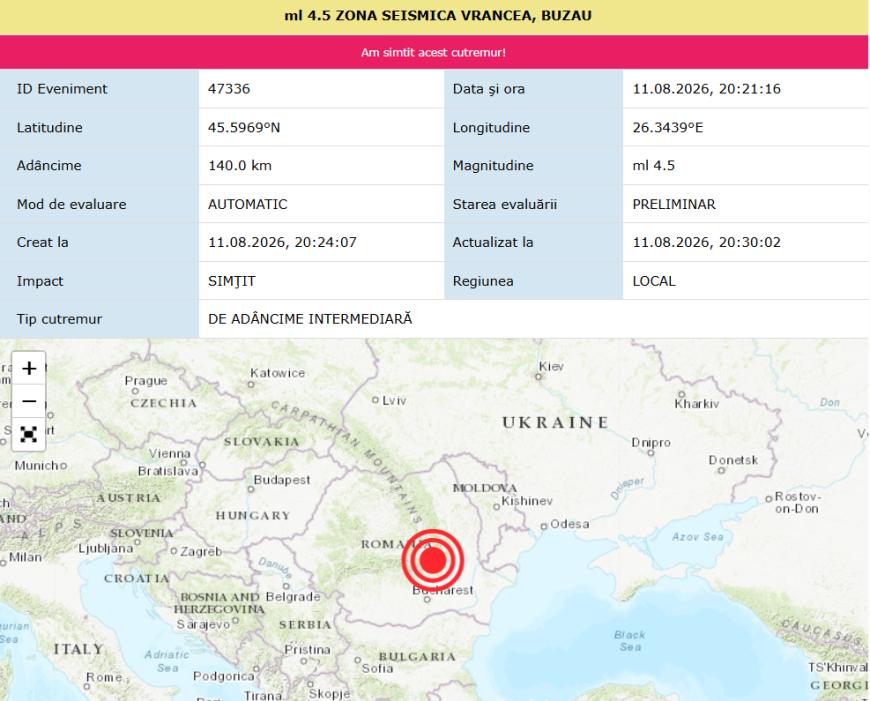
Task: Click Zagreb on the map
Action: coord(201,552)
